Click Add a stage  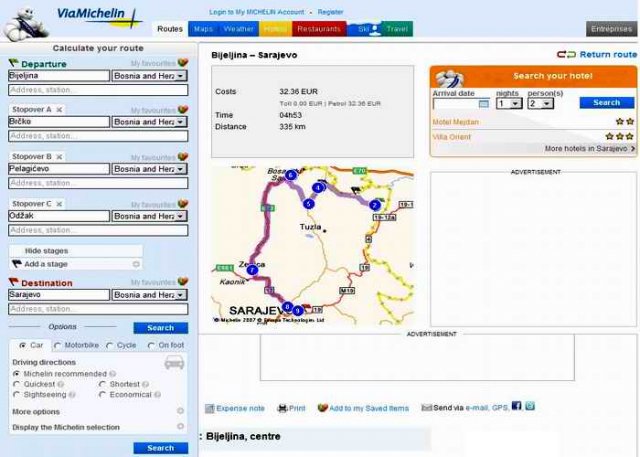pyautogui.click(x=76, y=264)
